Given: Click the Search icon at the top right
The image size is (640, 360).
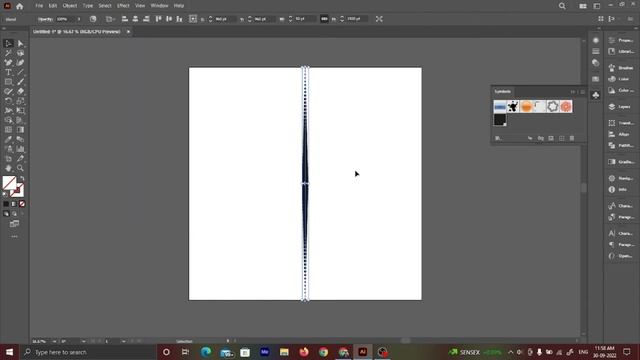Looking at the screenshot, I should click(x=562, y=6).
